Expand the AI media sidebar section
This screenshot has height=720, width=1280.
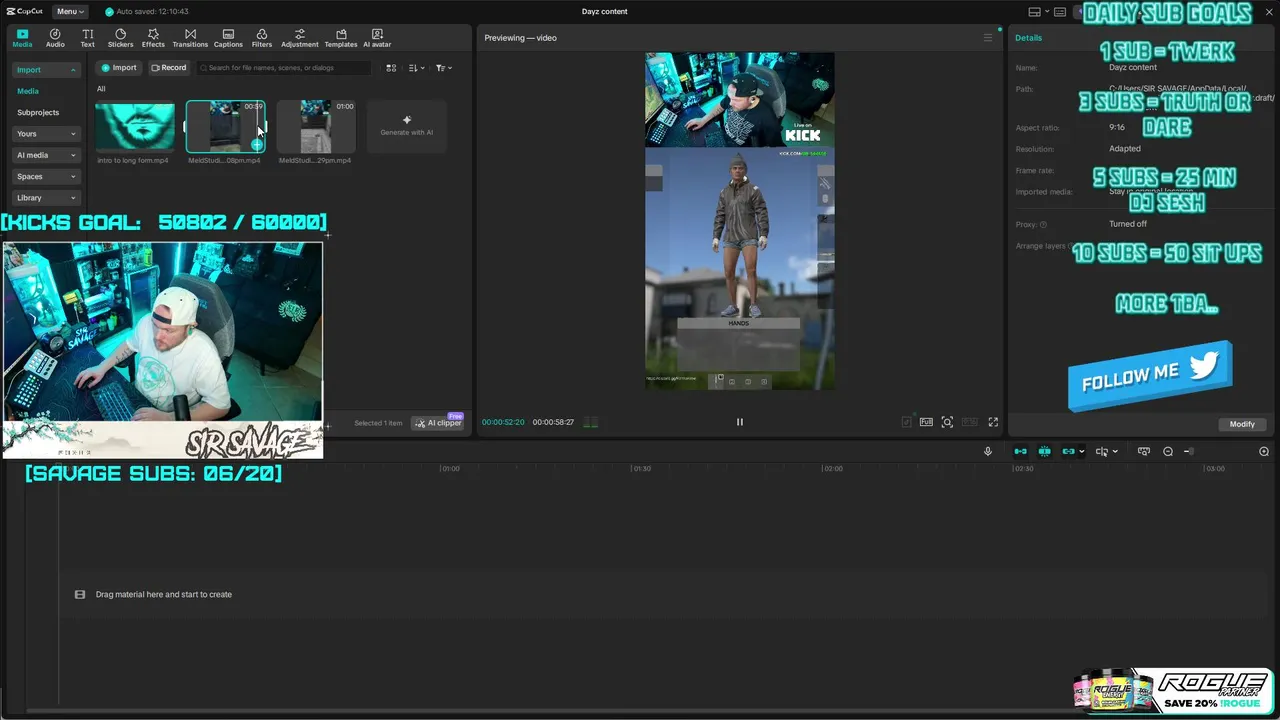(46, 155)
